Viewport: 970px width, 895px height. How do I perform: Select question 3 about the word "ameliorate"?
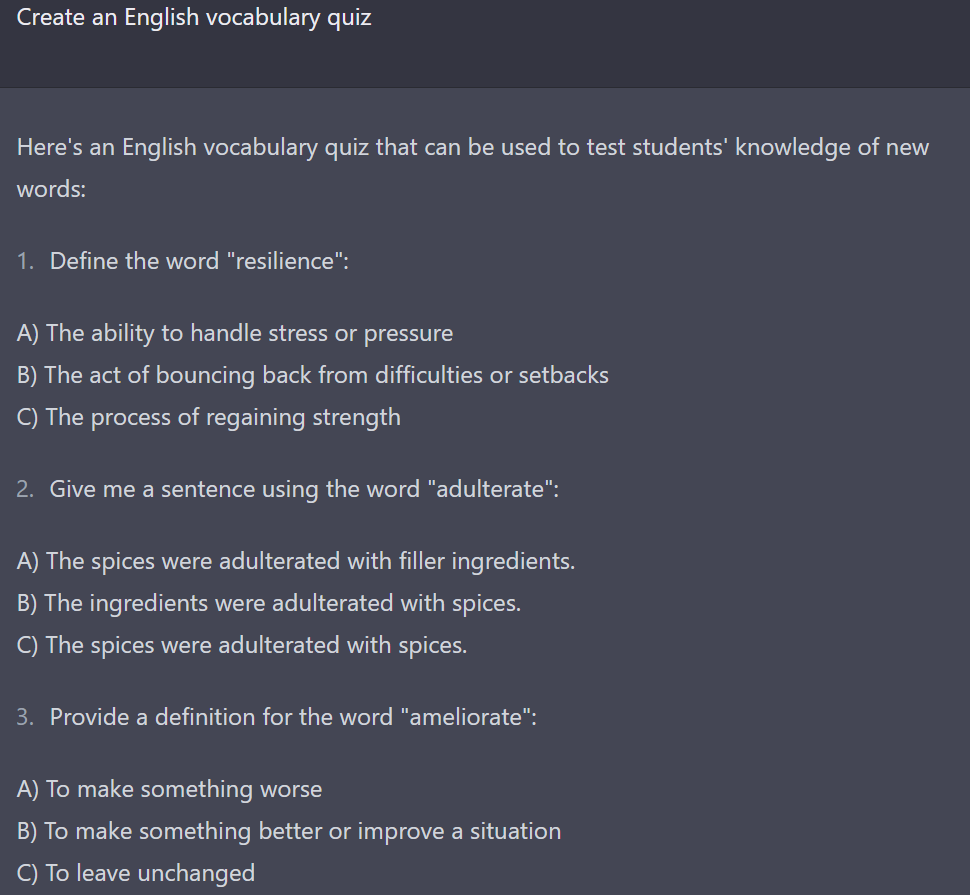pos(293,717)
